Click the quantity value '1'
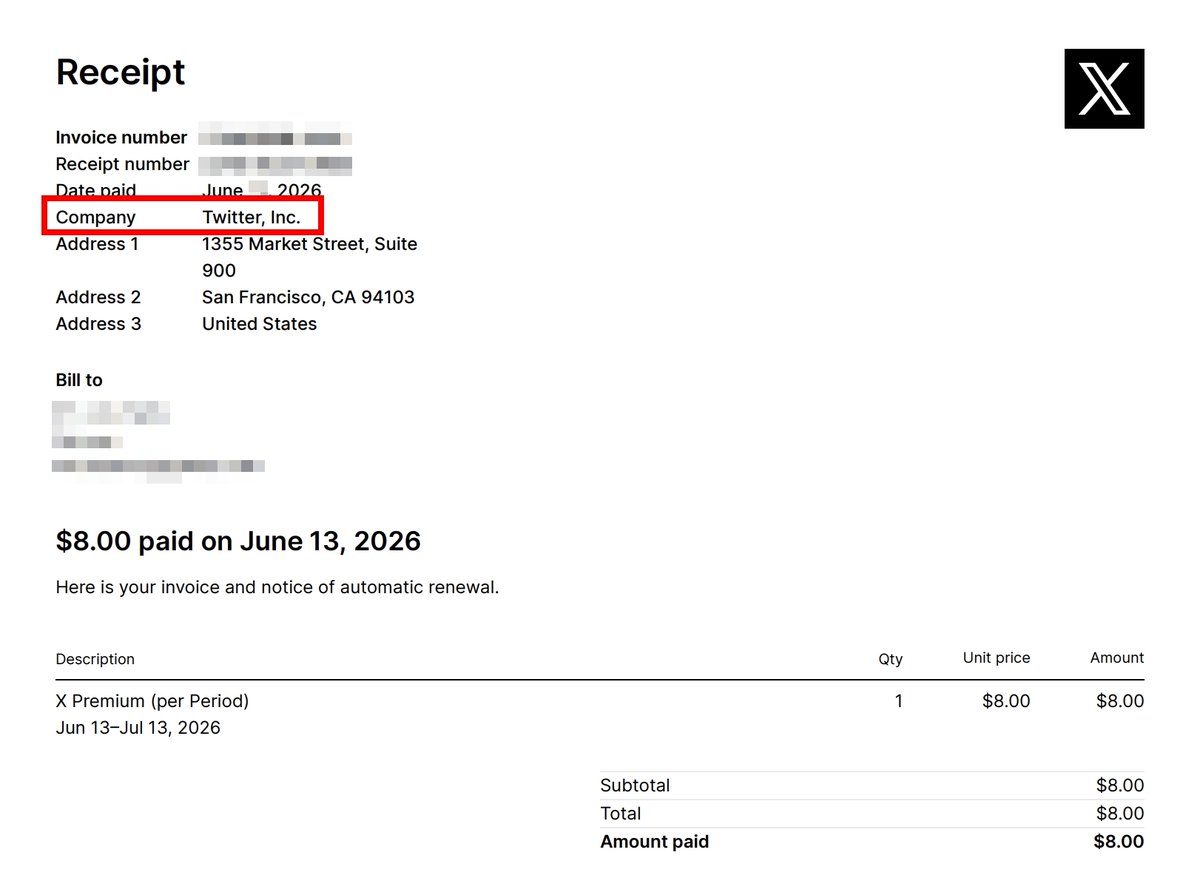 point(898,701)
